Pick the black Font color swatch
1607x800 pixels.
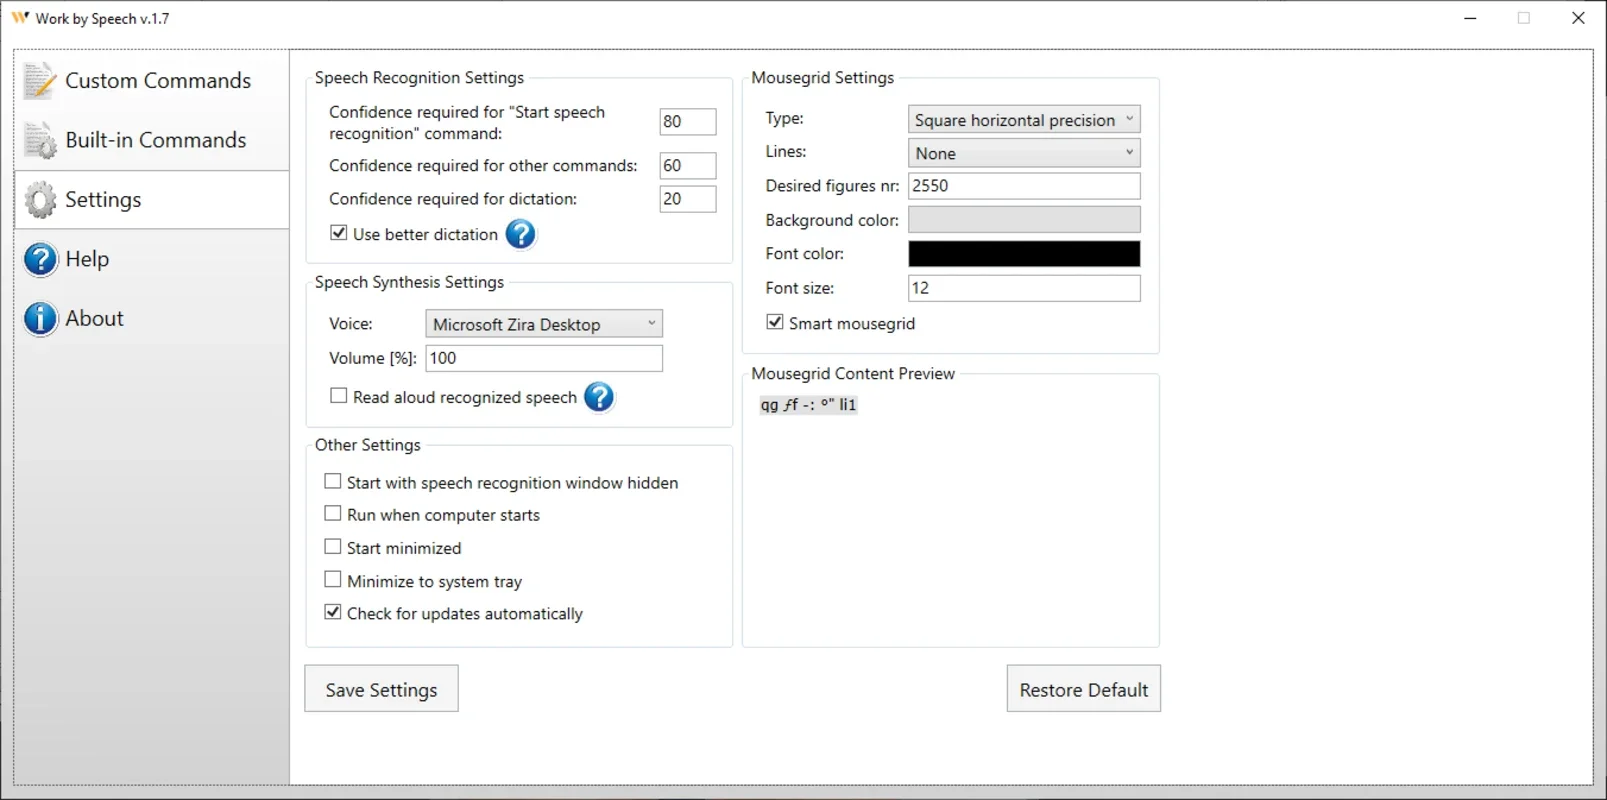pos(1024,254)
